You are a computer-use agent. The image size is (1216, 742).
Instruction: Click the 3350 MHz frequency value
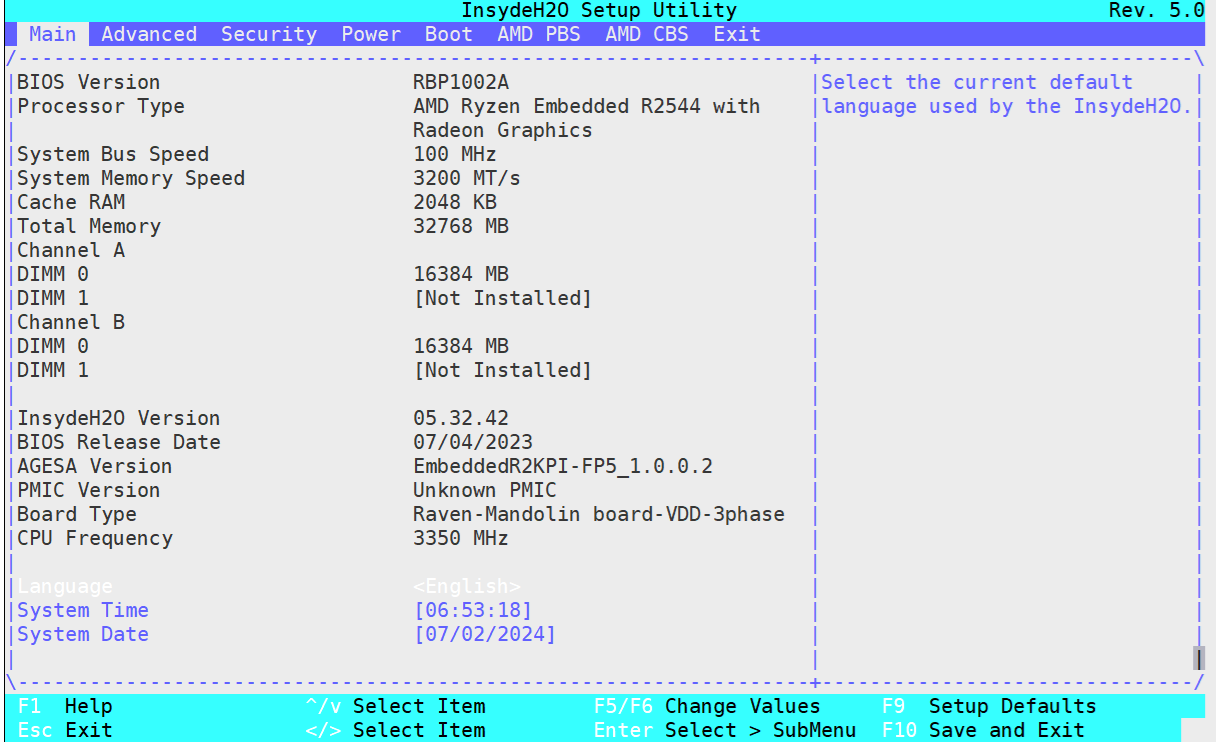click(461, 538)
